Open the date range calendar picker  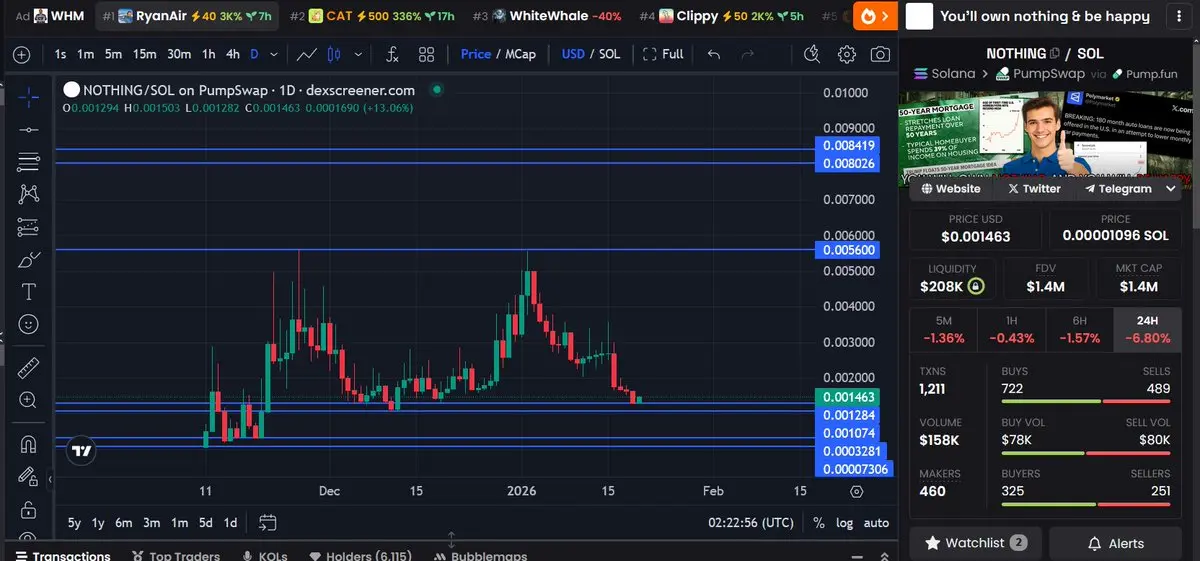267,522
